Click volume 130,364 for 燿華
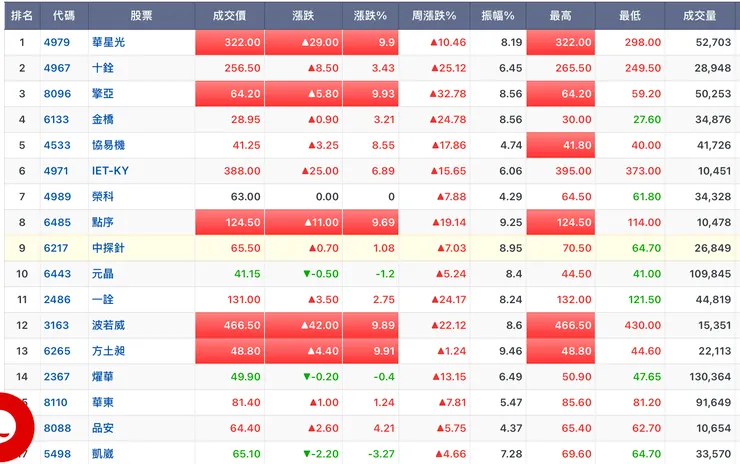This screenshot has width=740, height=464. click(710, 377)
